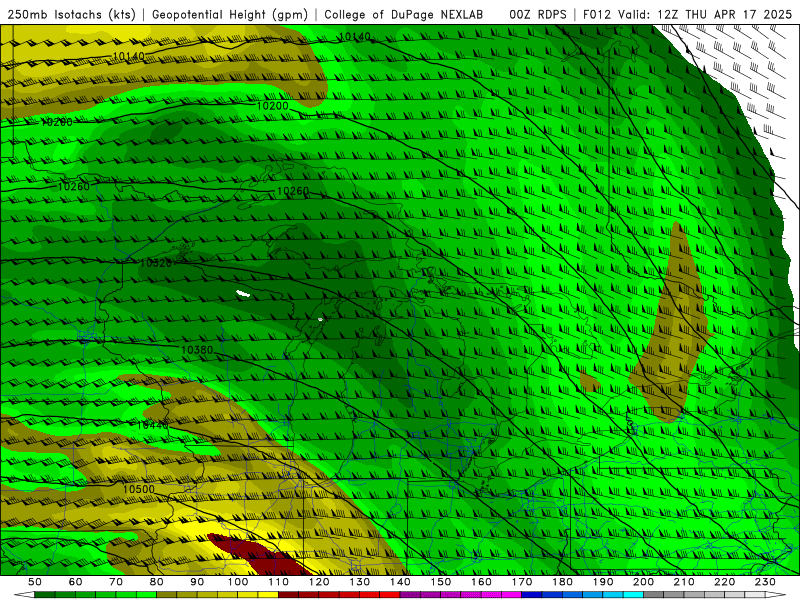This screenshot has height=600, width=800.
Task: Click the 140 value on the color scale
Action: pyautogui.click(x=400, y=582)
